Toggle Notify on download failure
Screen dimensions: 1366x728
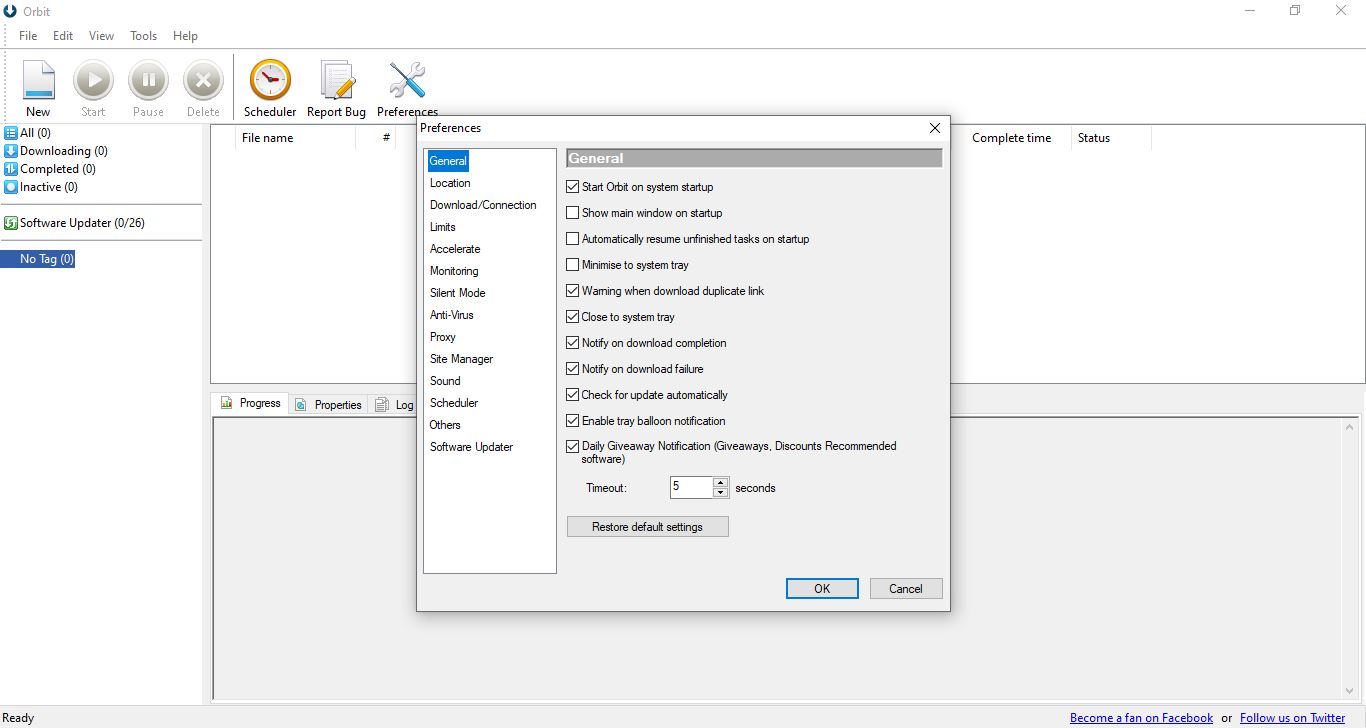click(x=573, y=369)
